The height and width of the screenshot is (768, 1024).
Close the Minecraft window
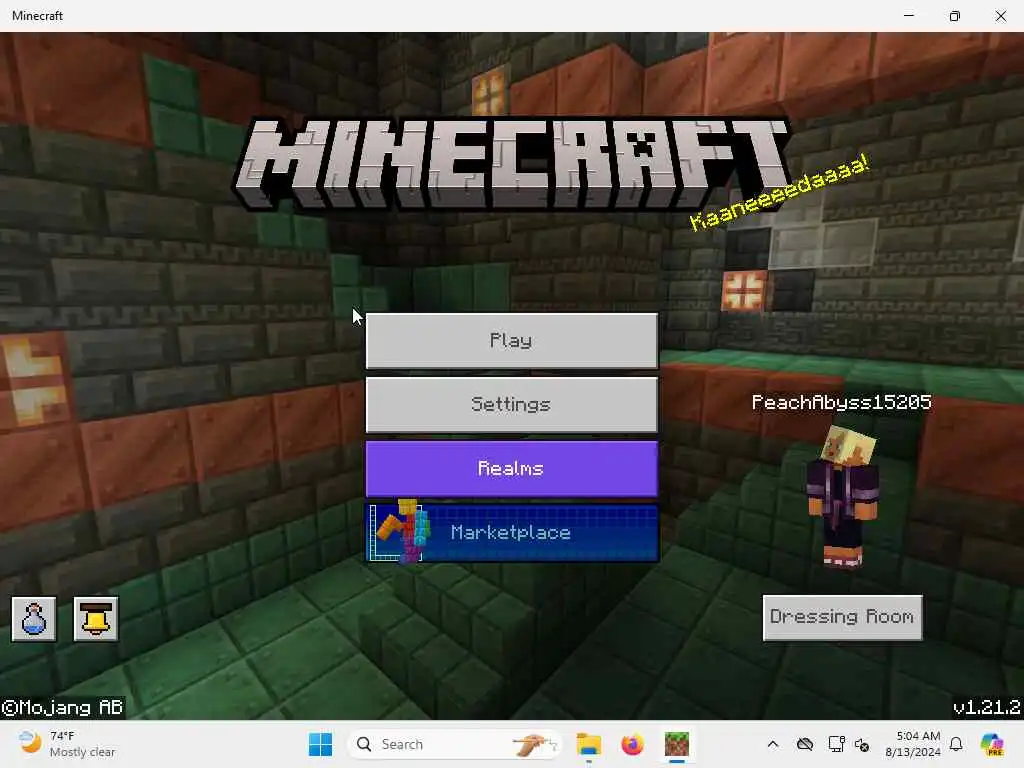click(x=1000, y=16)
